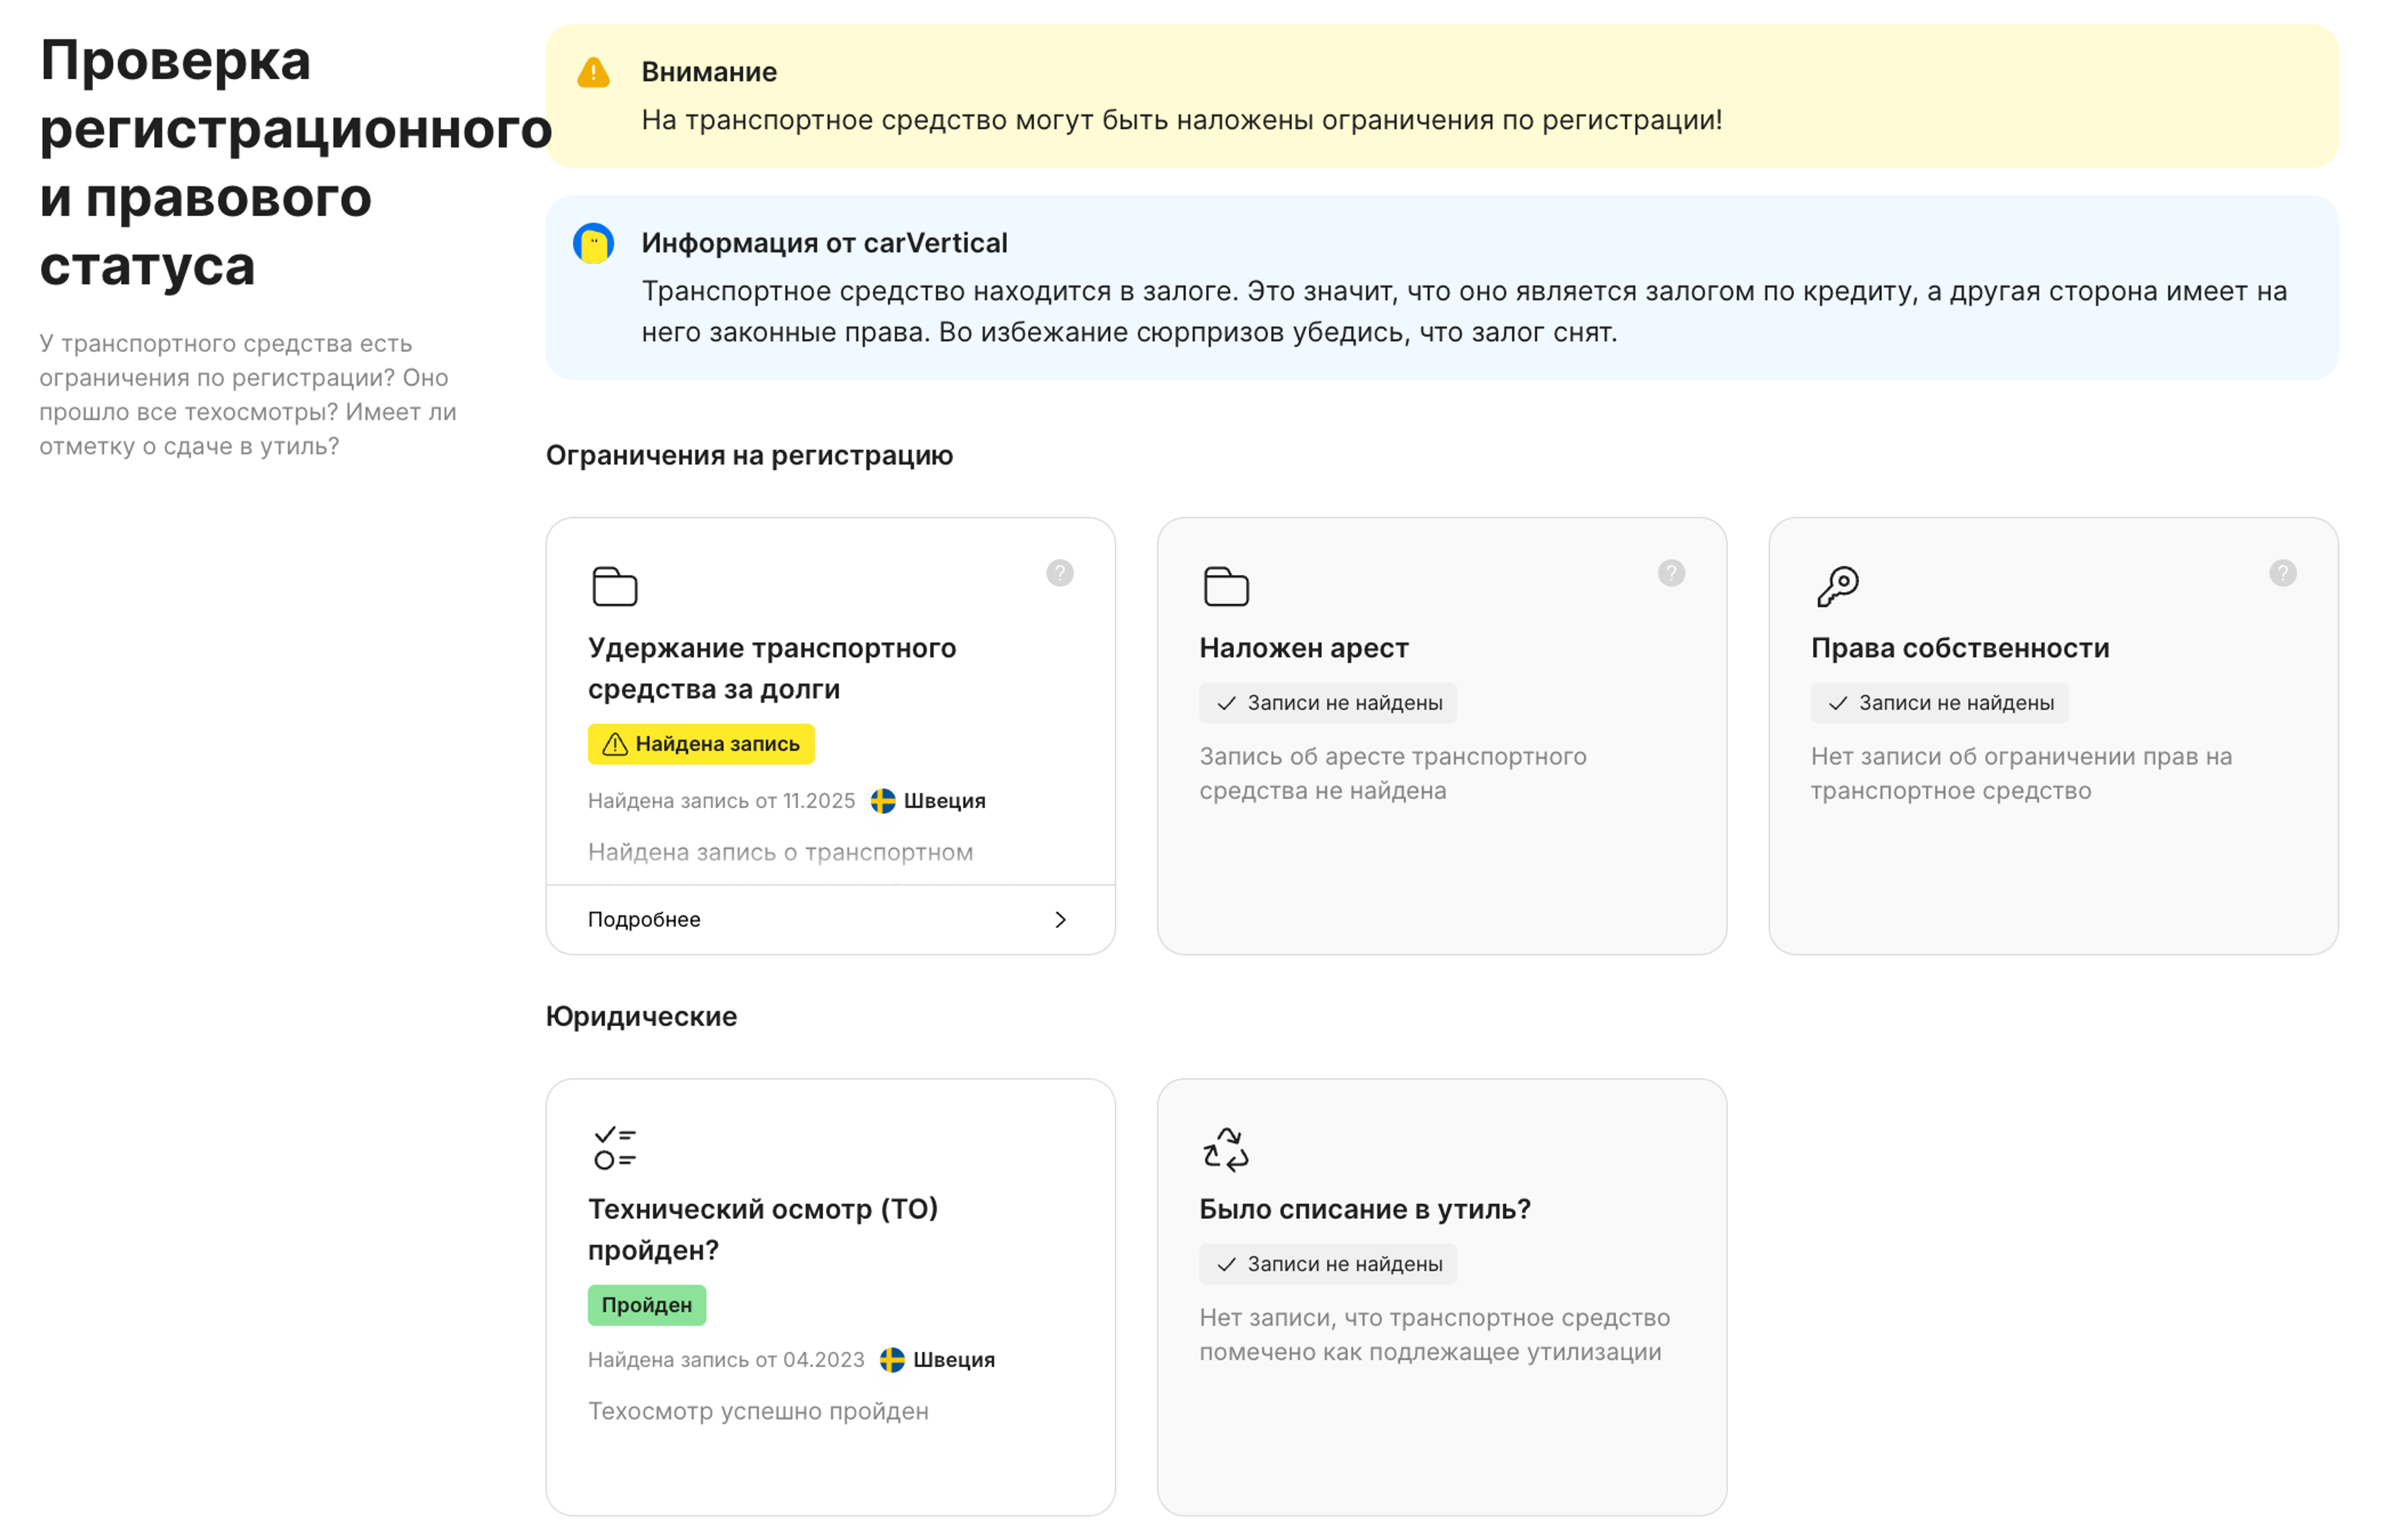Click checkmark icon in Права собственности badge
This screenshot has height=1540, width=2382.
1837,703
